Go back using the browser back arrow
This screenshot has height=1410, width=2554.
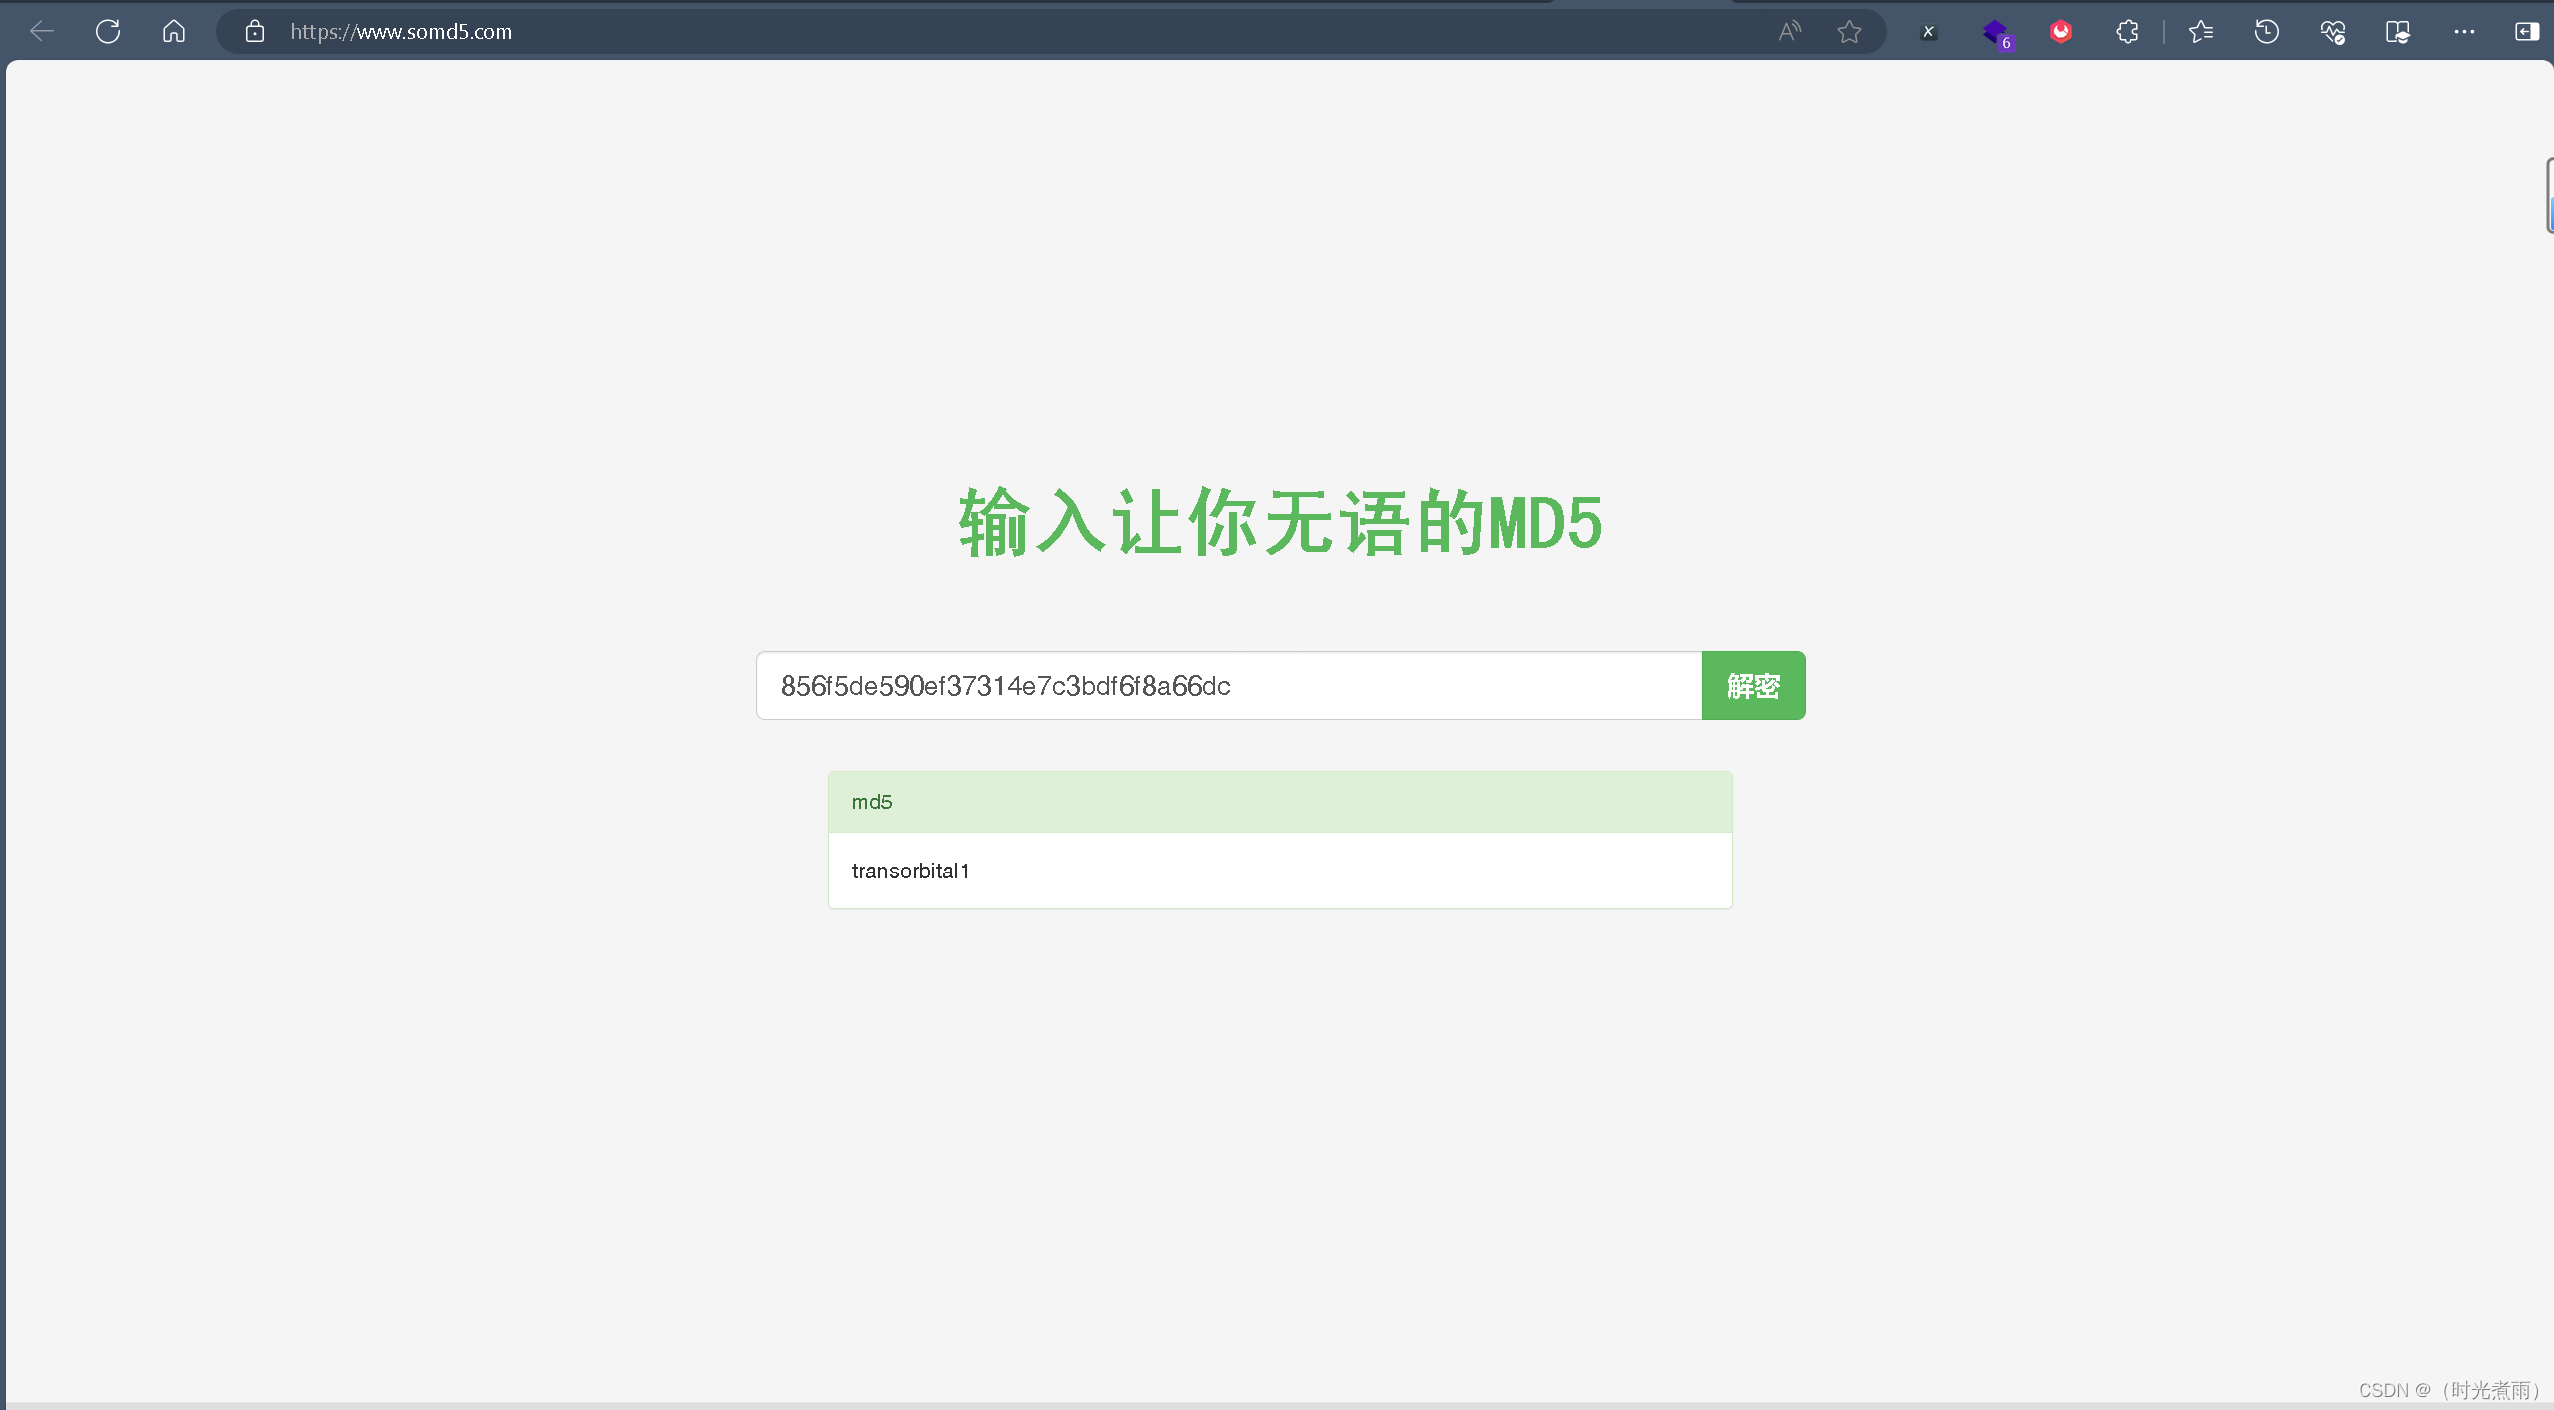pos(41,32)
